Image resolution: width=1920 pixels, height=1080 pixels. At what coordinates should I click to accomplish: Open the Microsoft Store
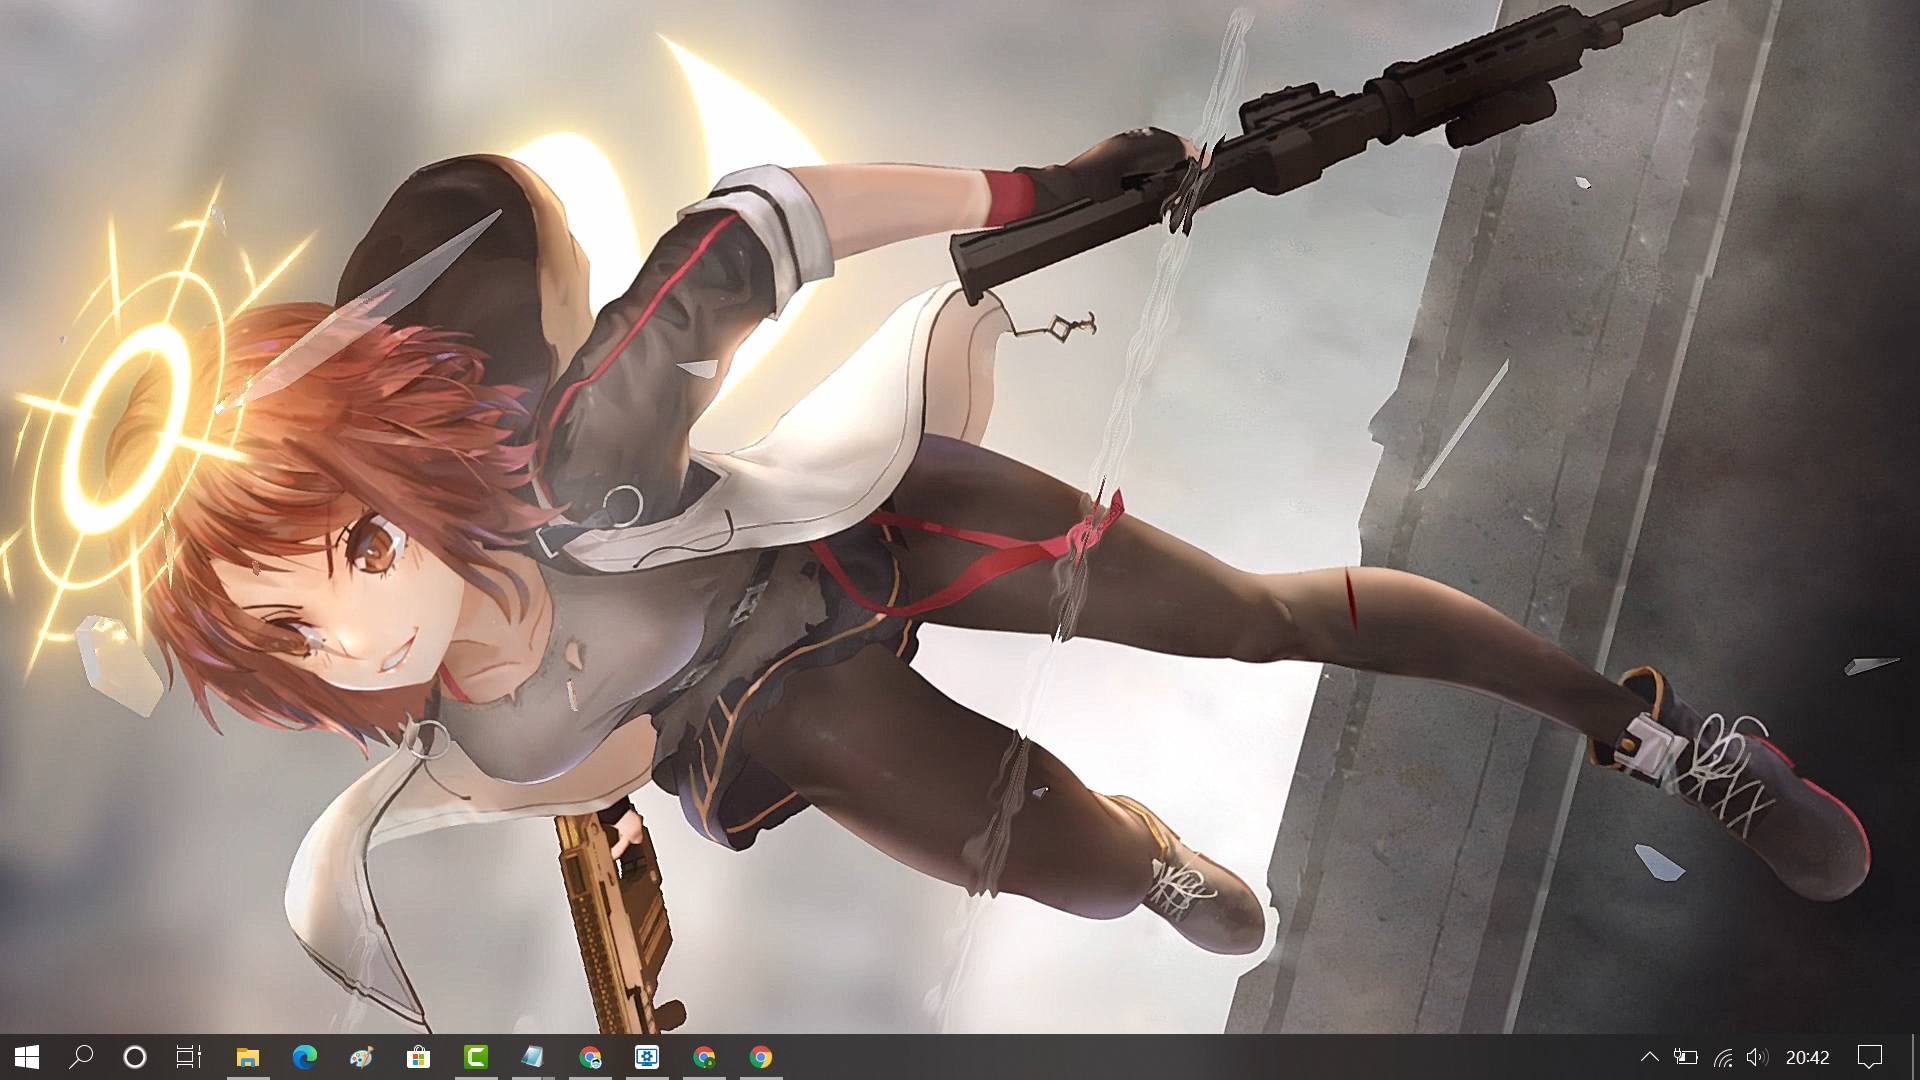(418, 1057)
